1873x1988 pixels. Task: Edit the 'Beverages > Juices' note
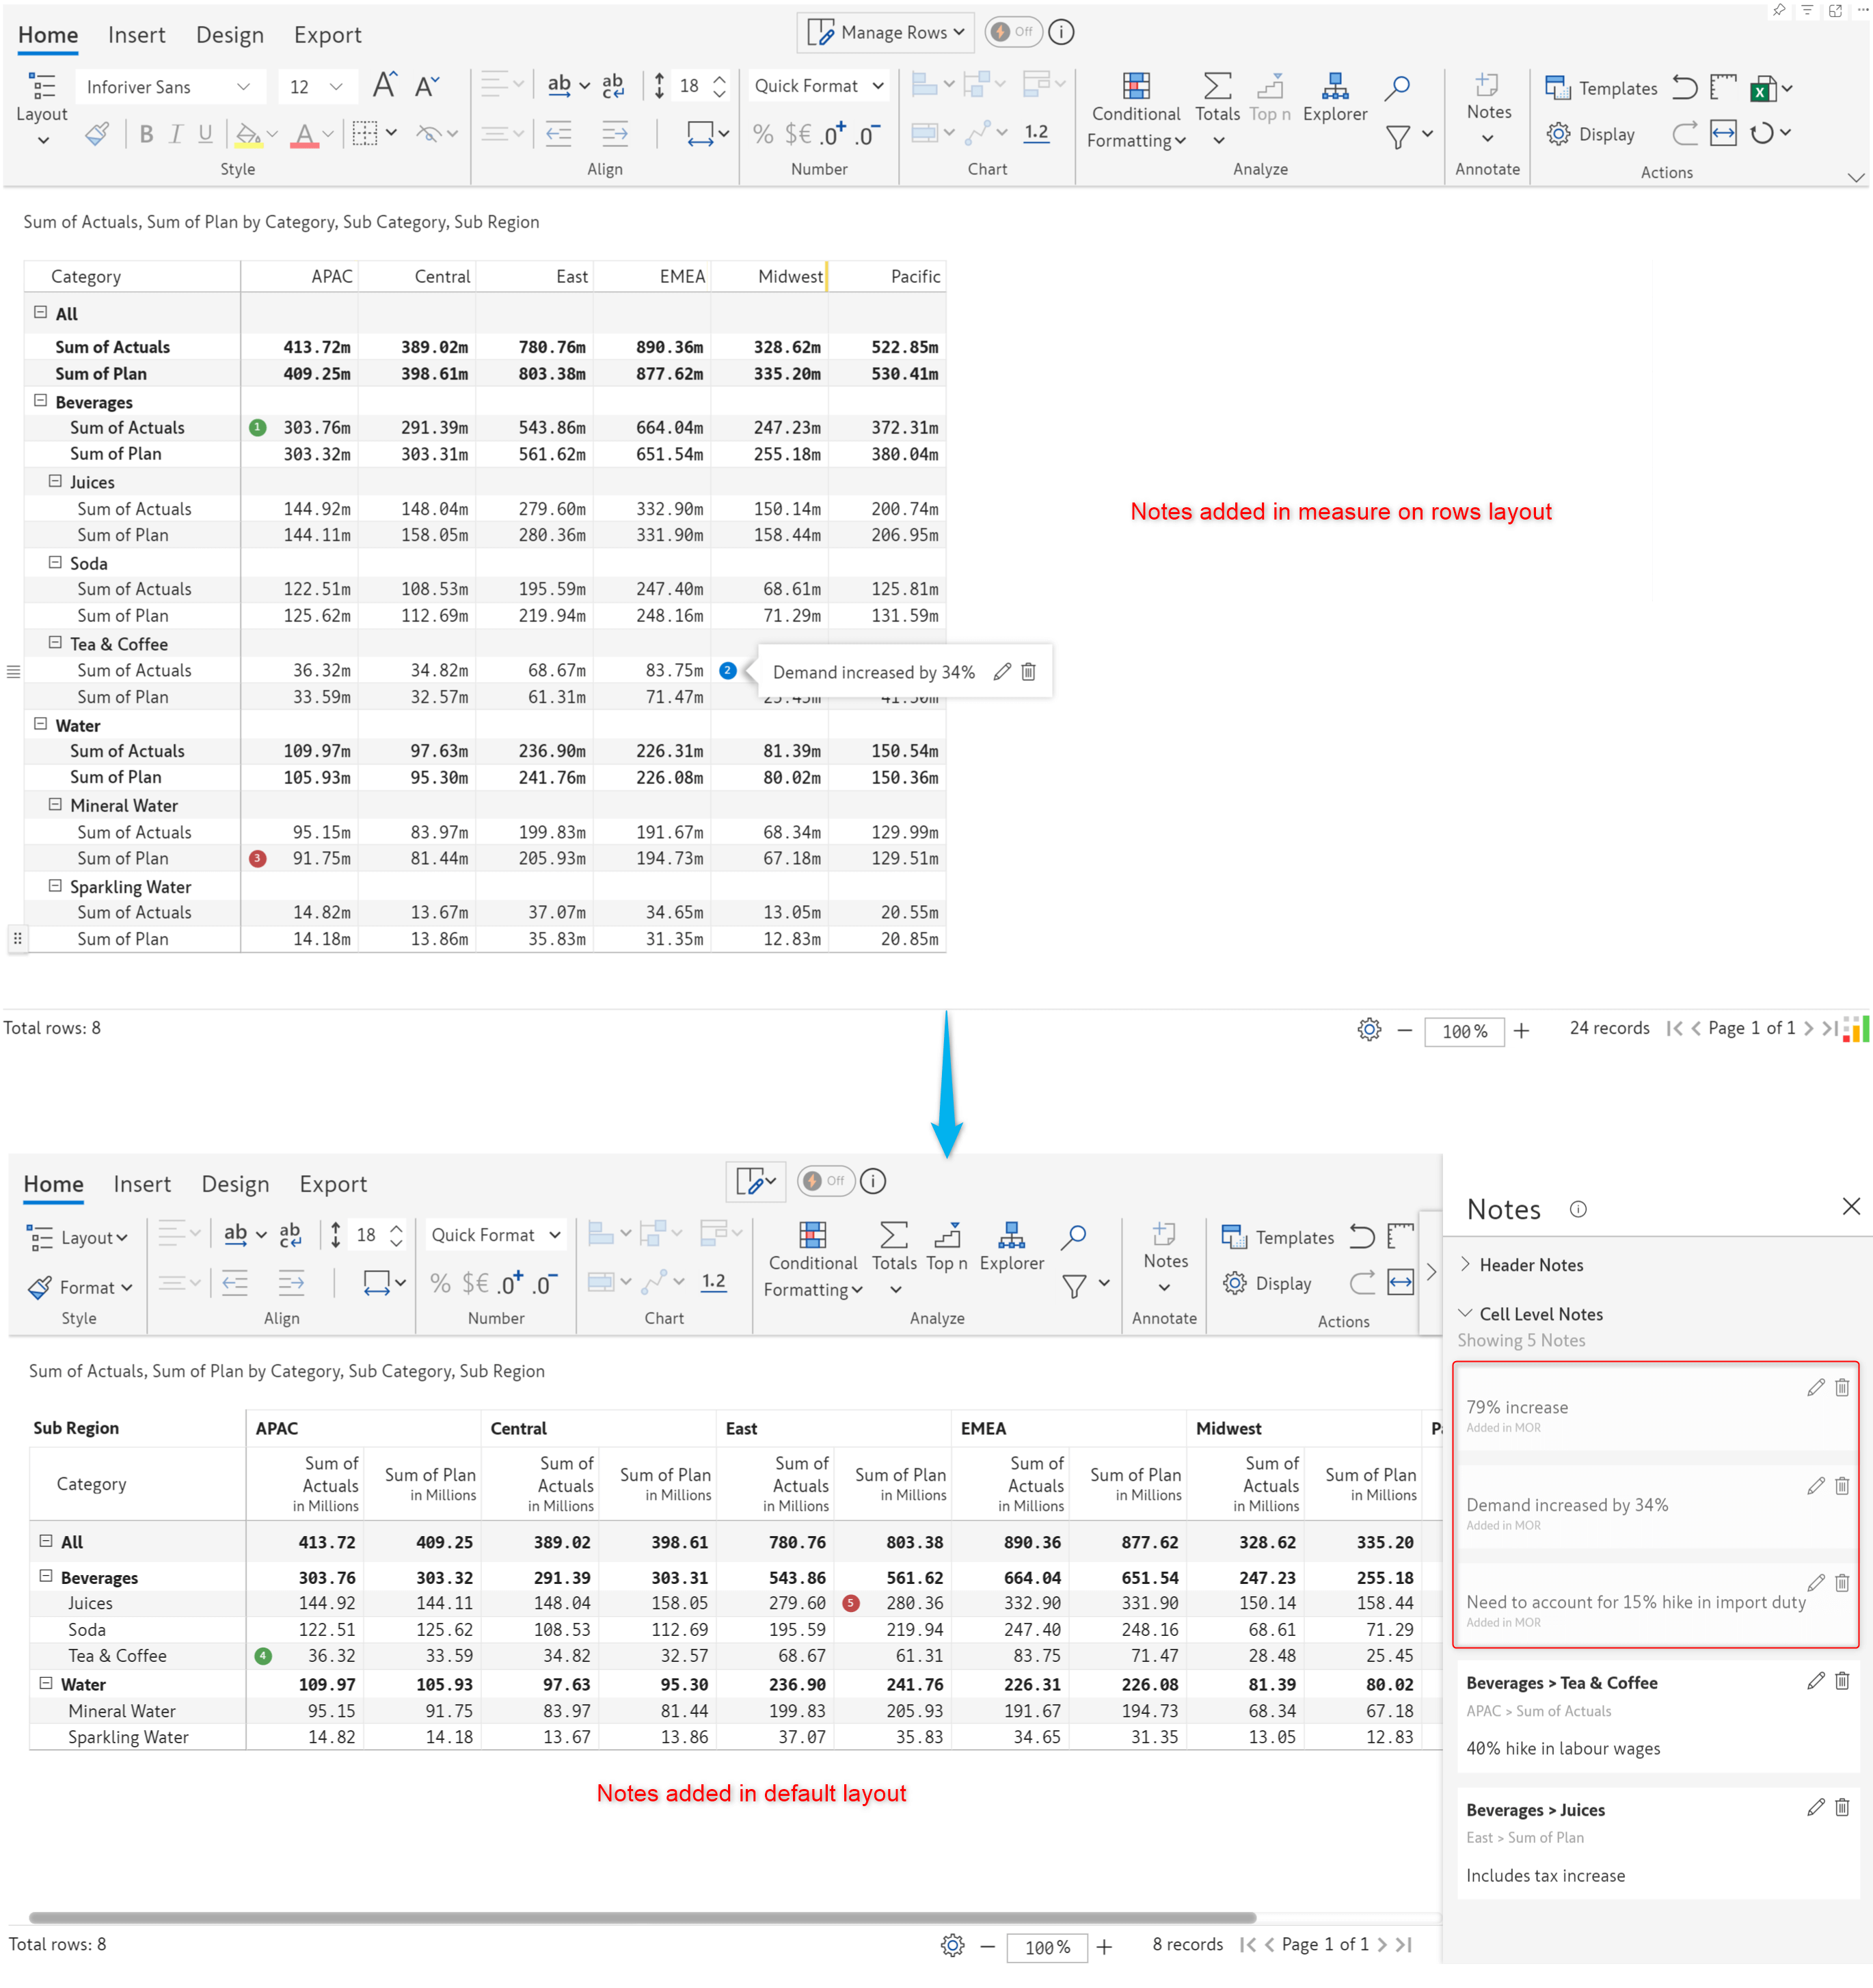coord(1816,1807)
